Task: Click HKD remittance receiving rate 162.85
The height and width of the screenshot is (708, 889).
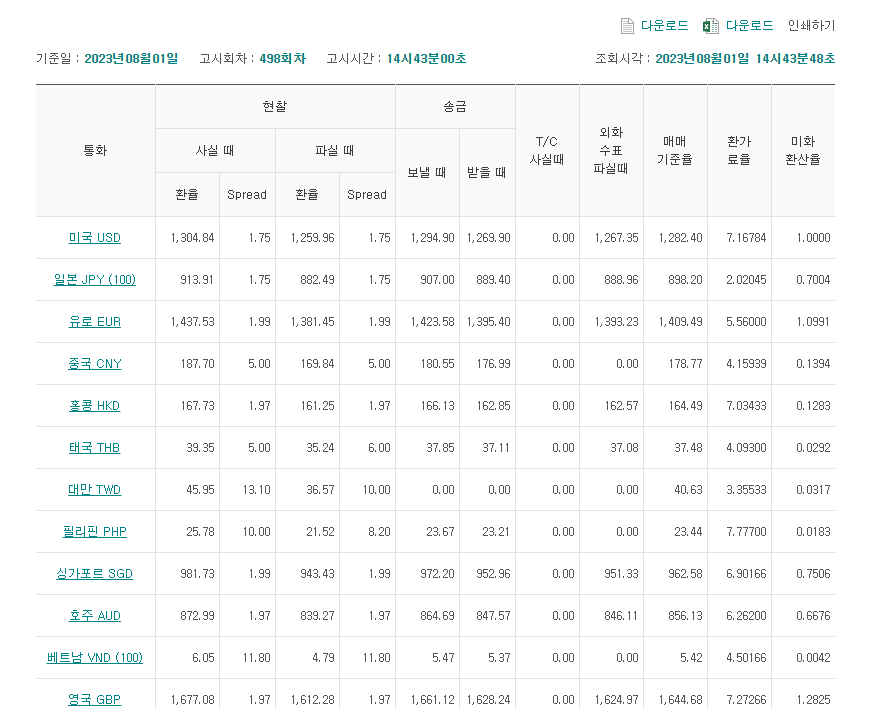Action: click(493, 405)
